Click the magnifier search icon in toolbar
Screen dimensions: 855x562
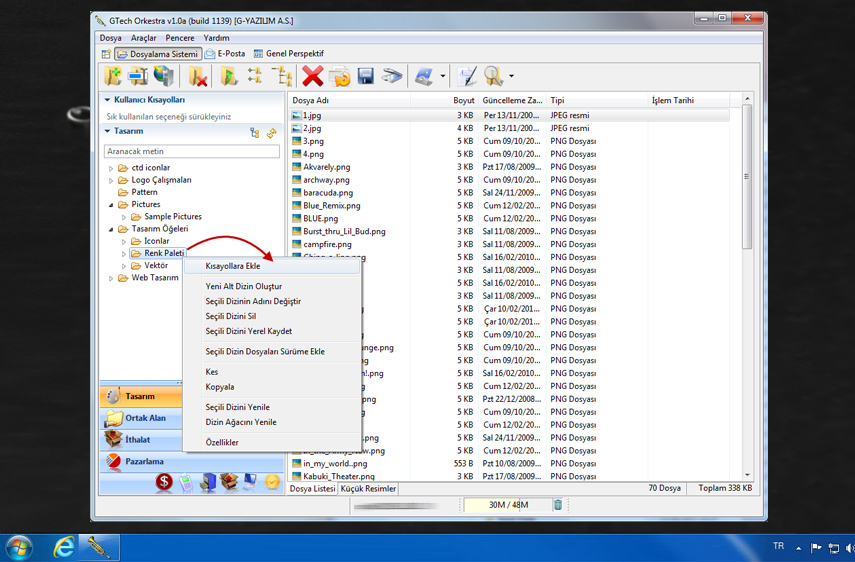tap(493, 77)
